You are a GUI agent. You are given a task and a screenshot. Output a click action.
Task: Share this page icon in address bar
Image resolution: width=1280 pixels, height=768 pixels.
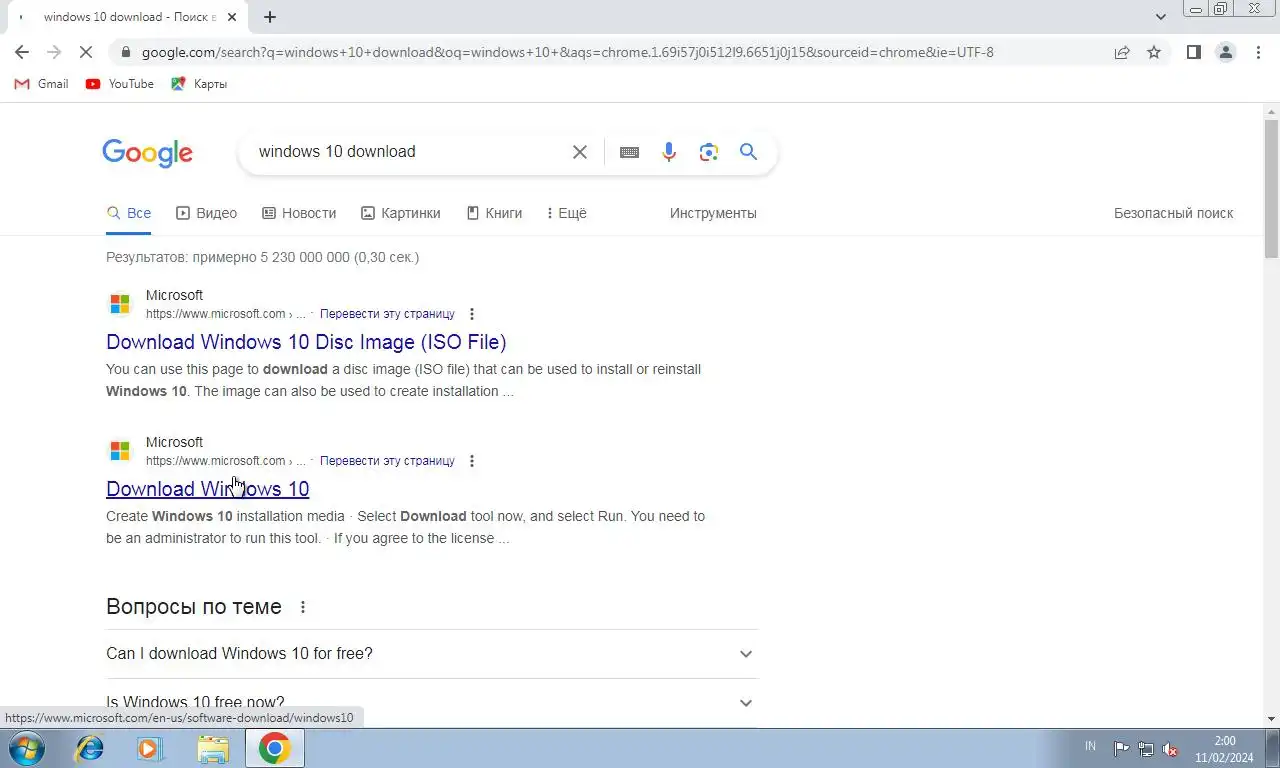point(1122,52)
